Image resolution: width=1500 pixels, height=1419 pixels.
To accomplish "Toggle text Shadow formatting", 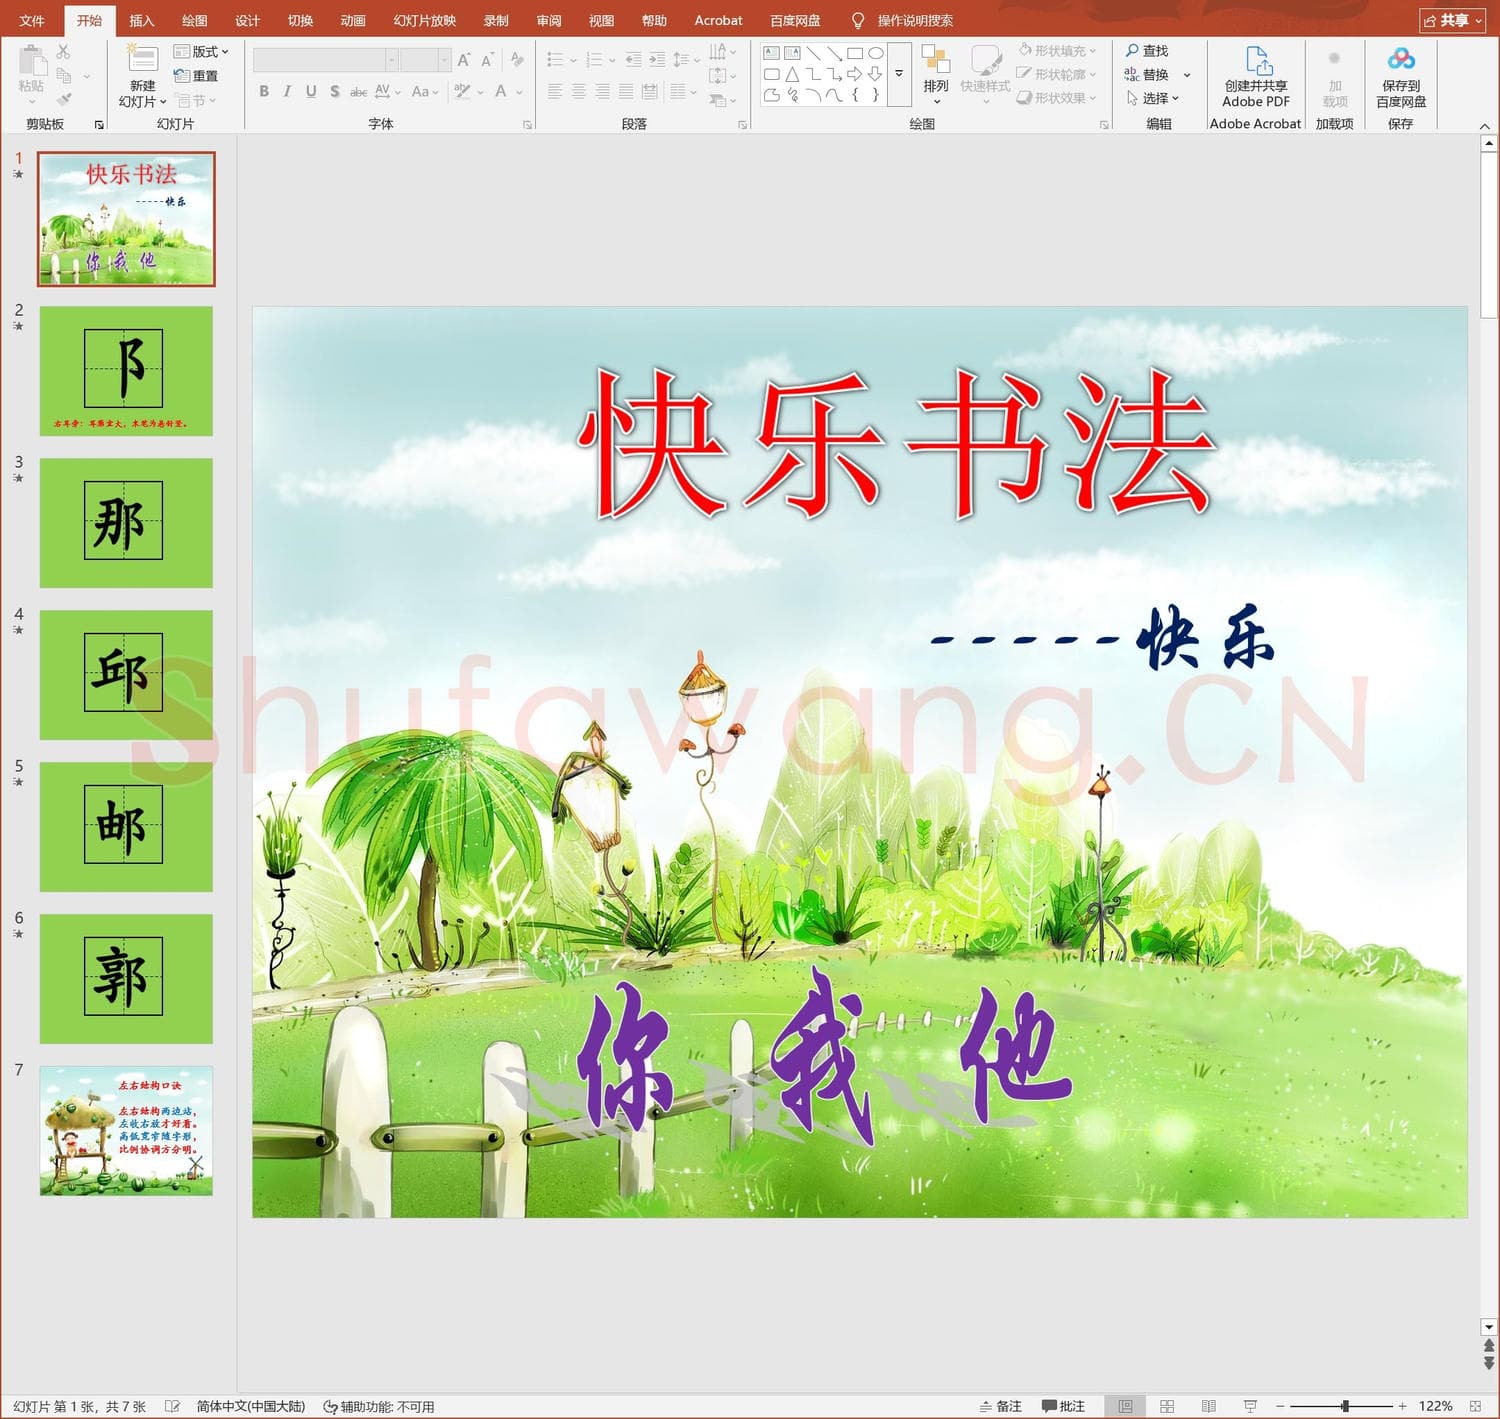I will point(334,91).
